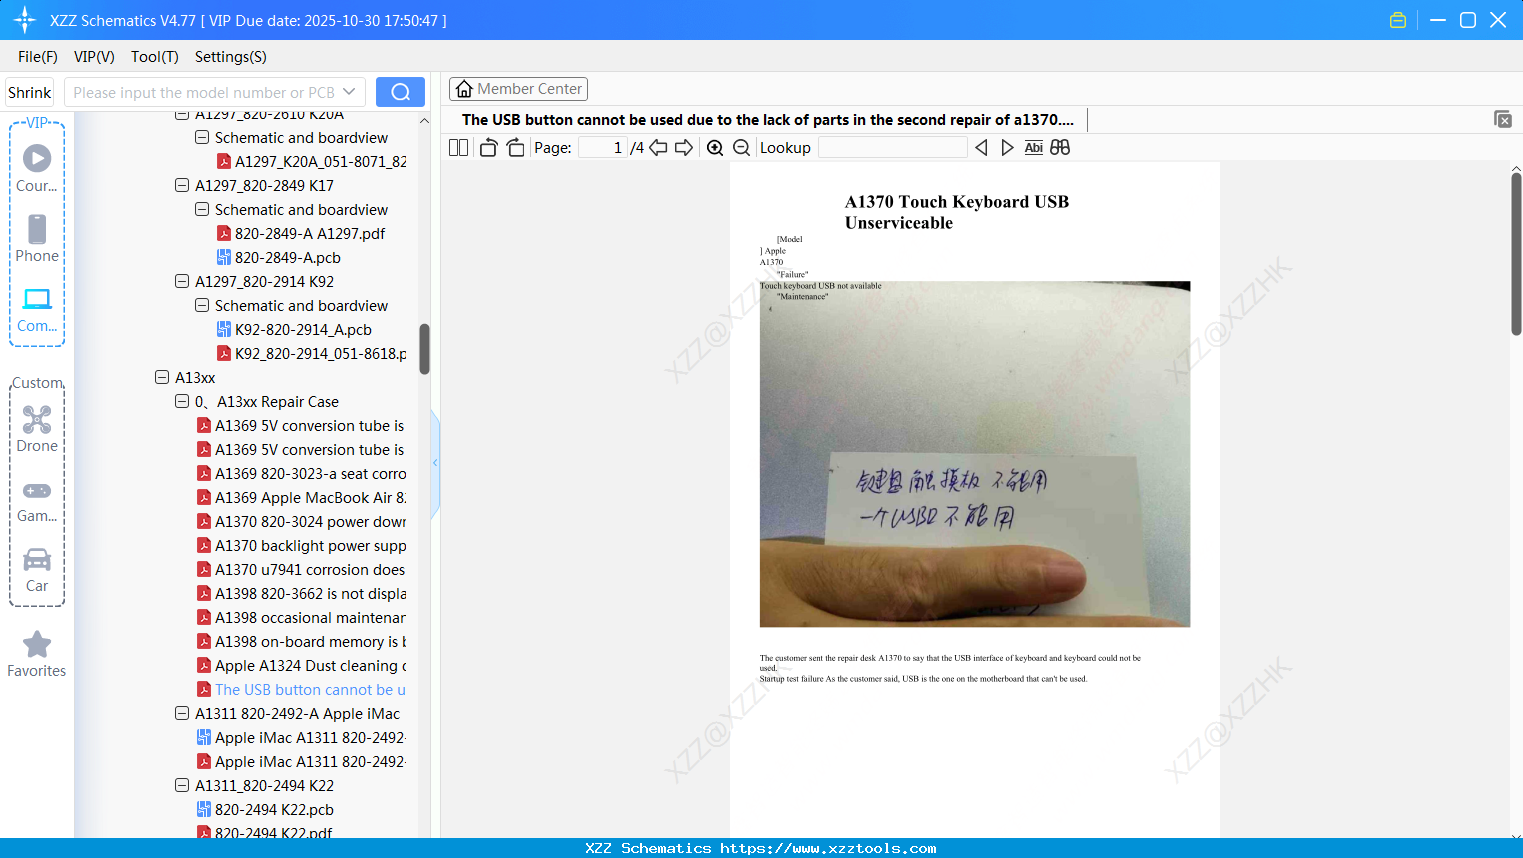
Task: Click the blue search button
Action: [400, 92]
